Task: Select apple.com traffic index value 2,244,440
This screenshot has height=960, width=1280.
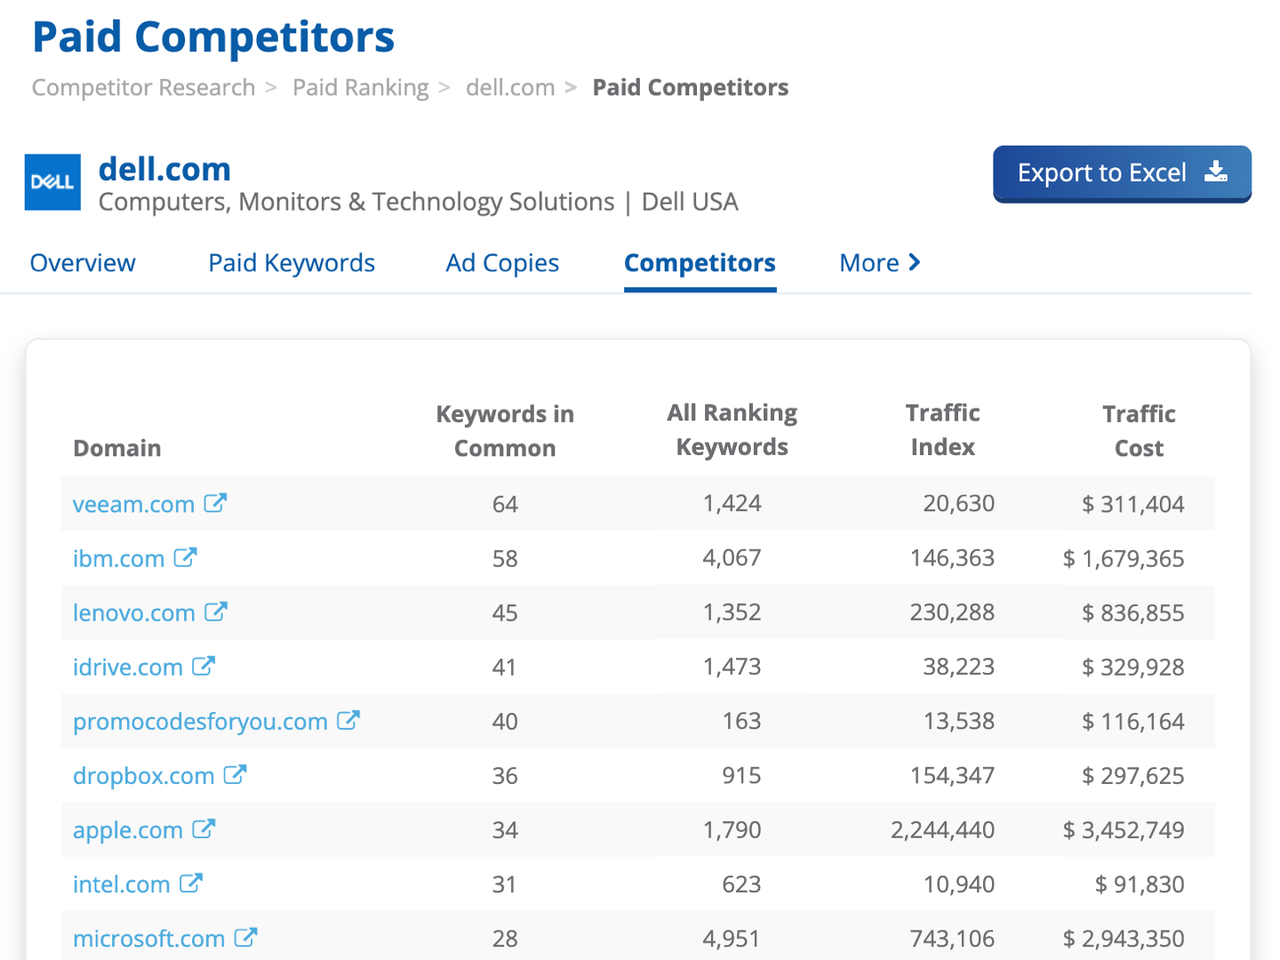Action: (943, 830)
